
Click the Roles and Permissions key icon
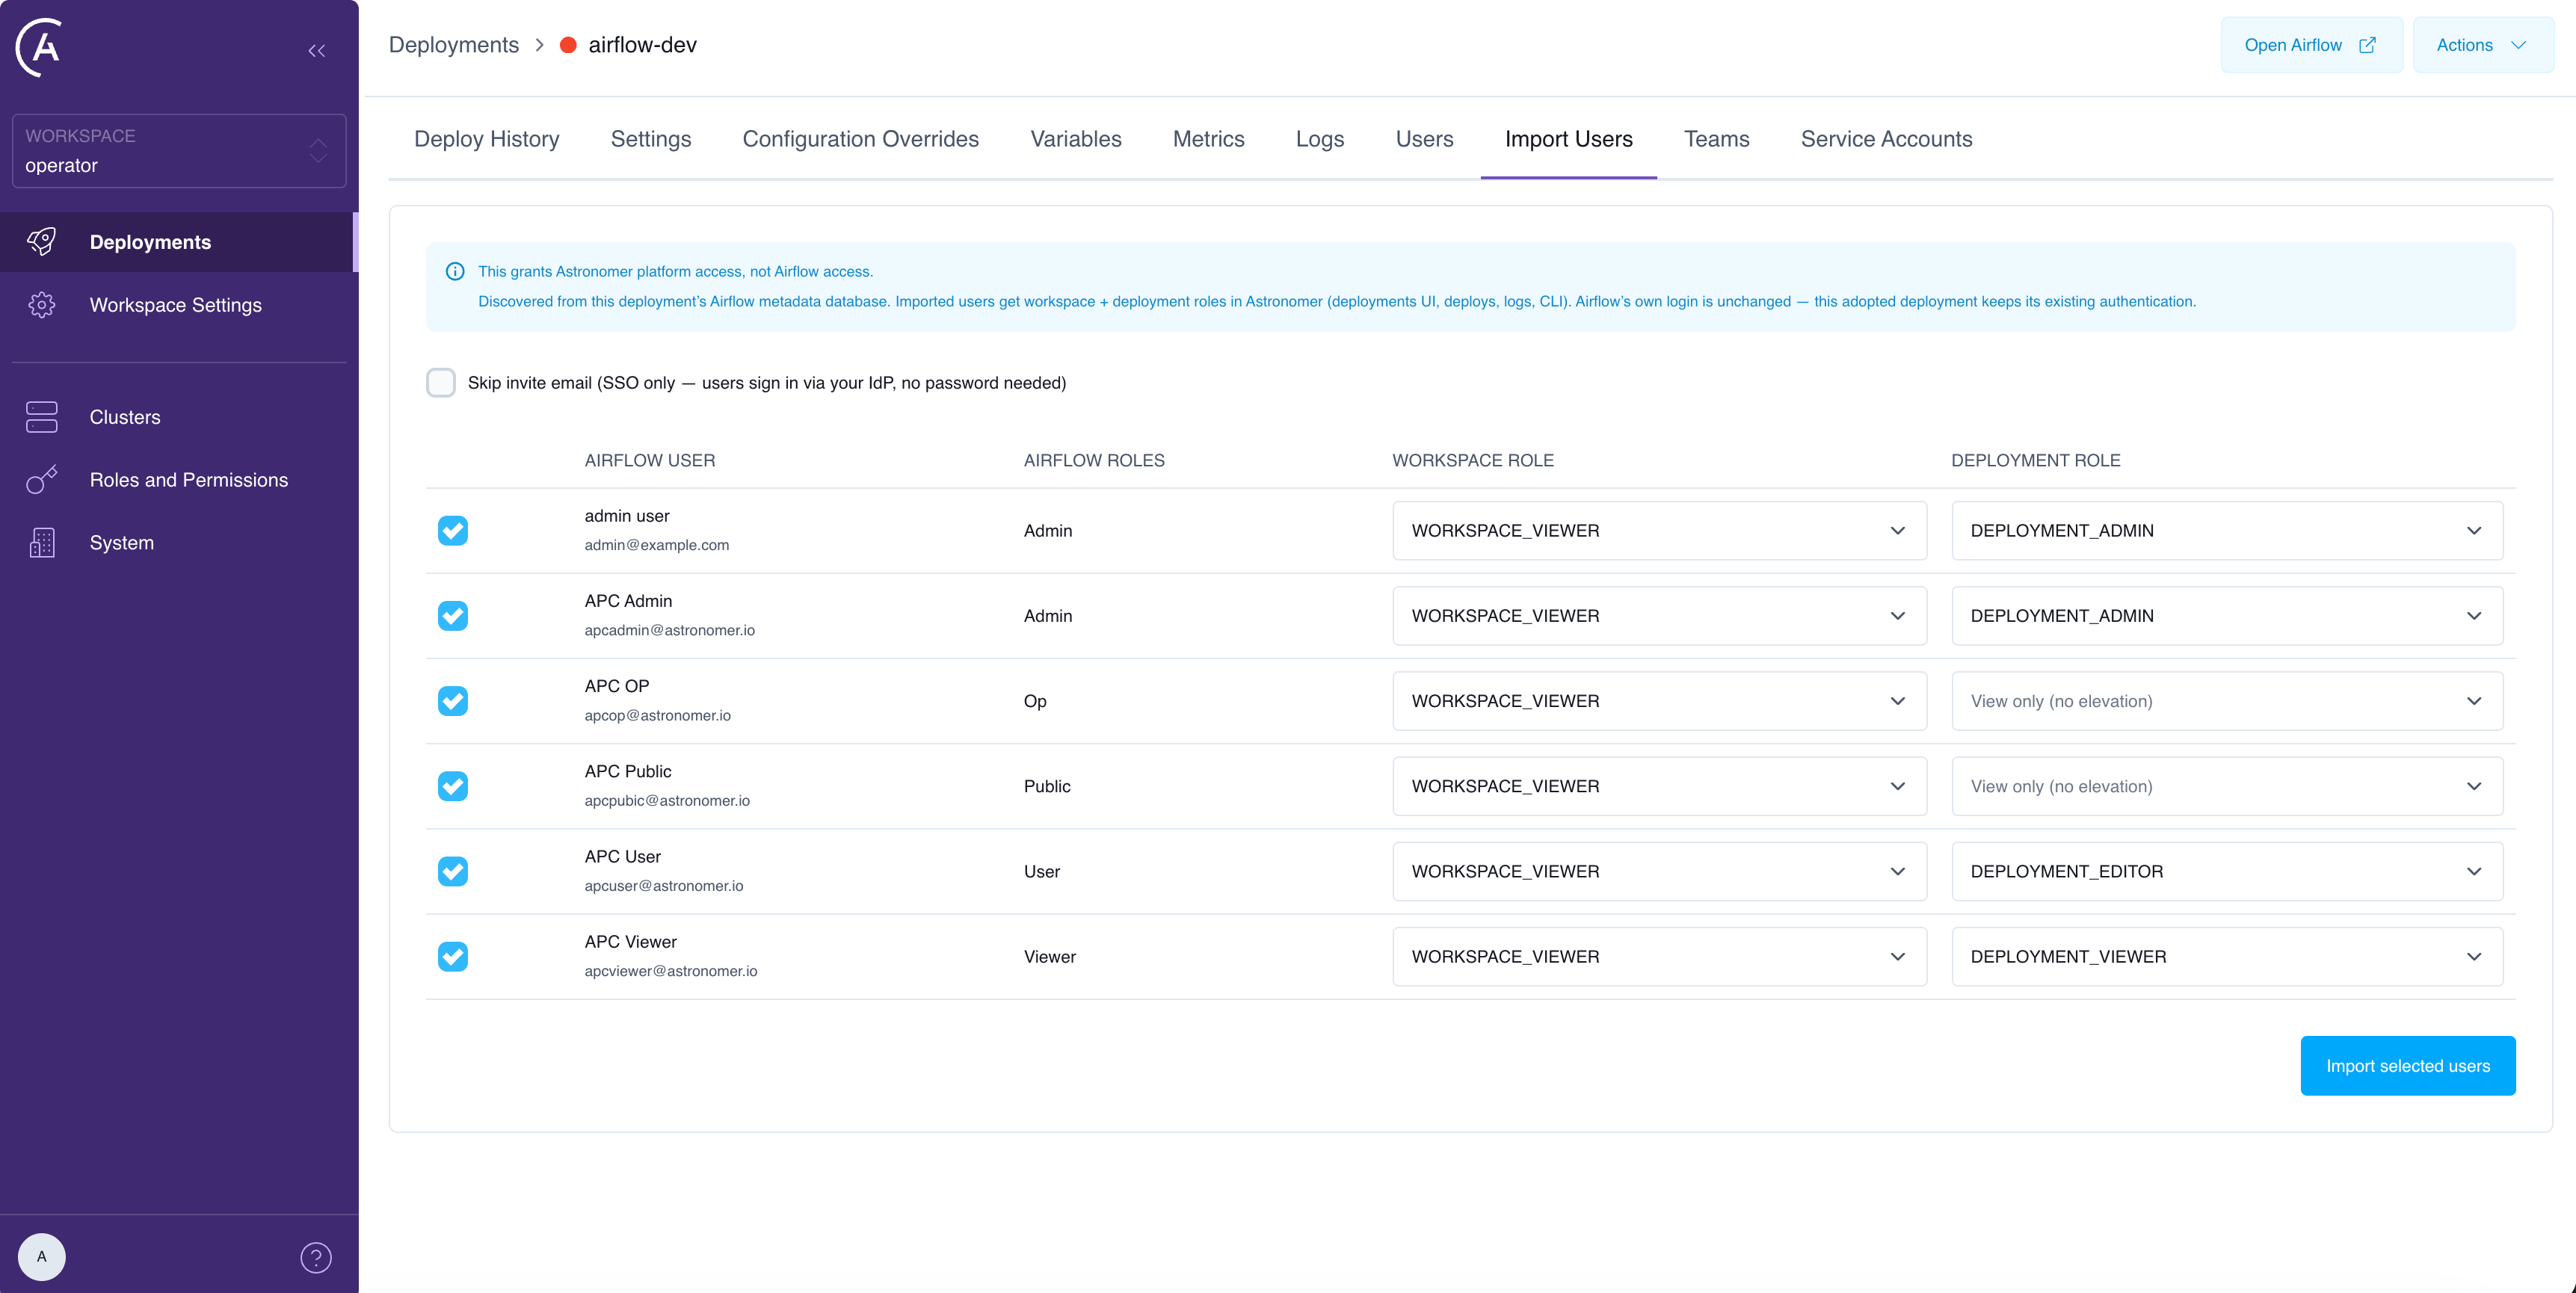(42, 480)
